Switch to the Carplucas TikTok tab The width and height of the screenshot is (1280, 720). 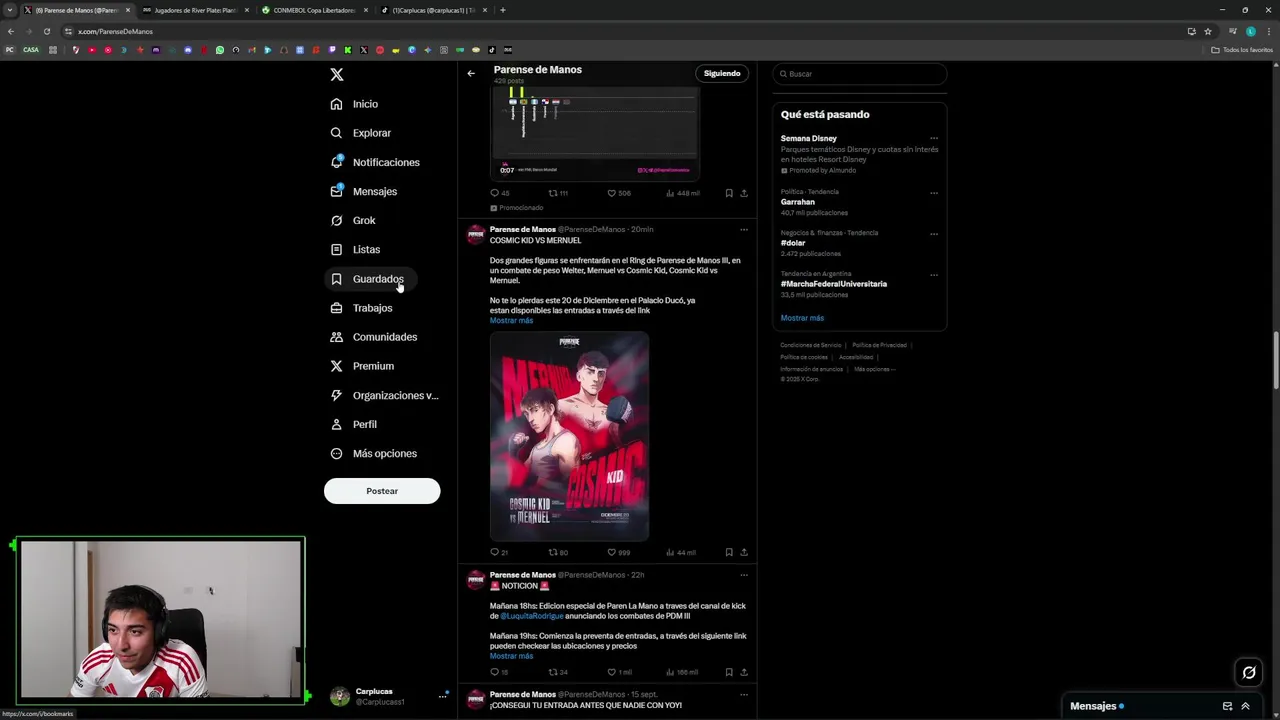pyautogui.click(x=431, y=10)
